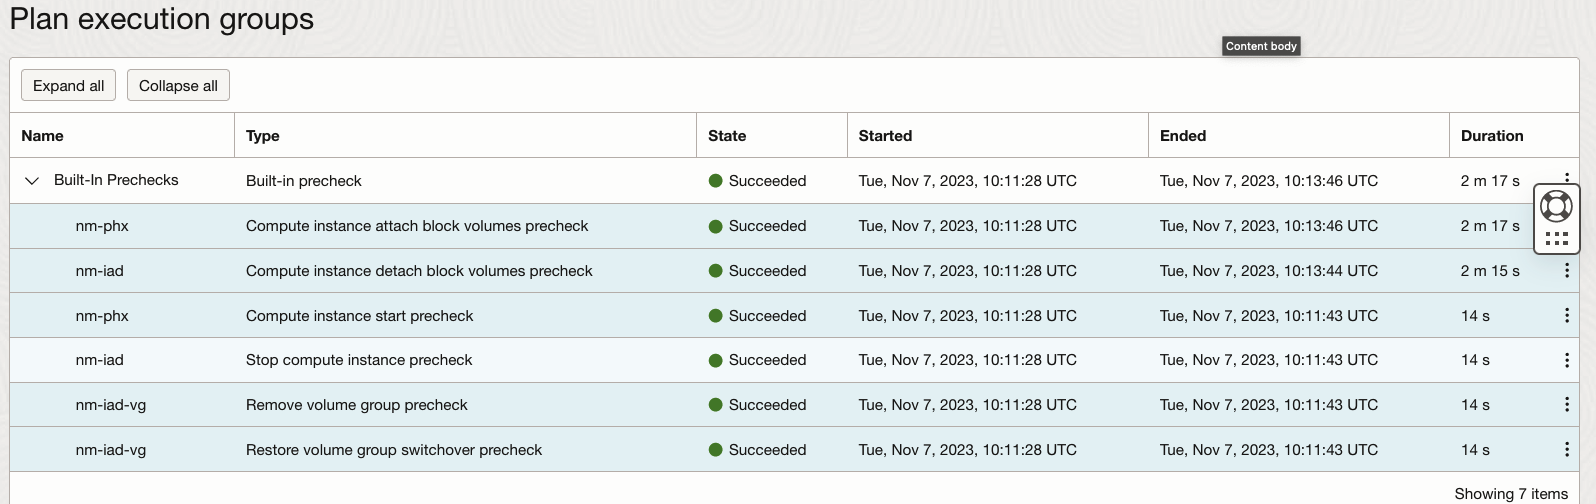Click the Name column header
Image resolution: width=1596 pixels, height=504 pixels.
[x=42, y=136]
